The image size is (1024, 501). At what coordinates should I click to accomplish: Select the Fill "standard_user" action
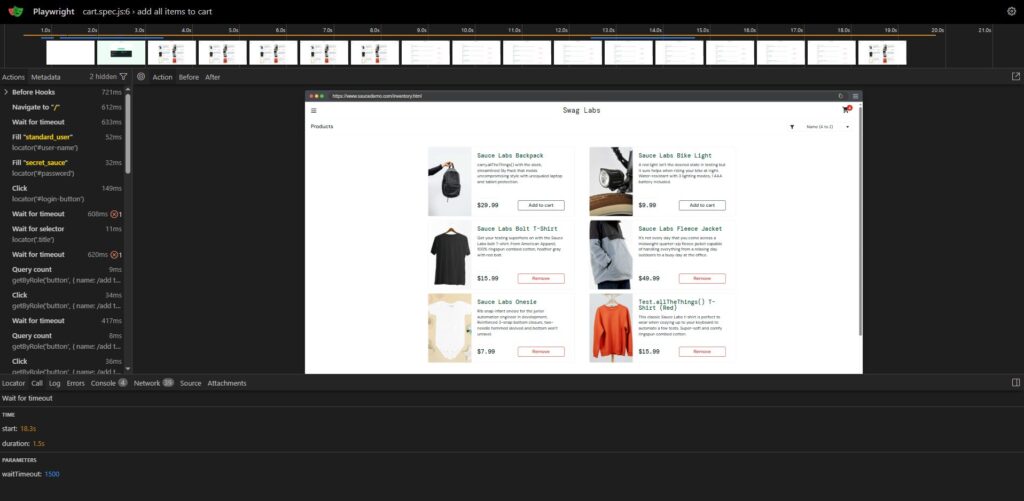pos(63,142)
